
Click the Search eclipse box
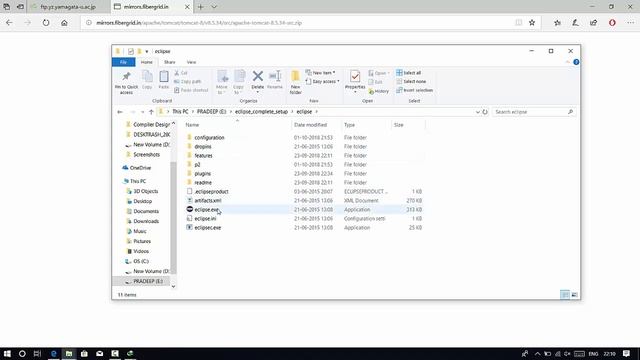point(534,112)
